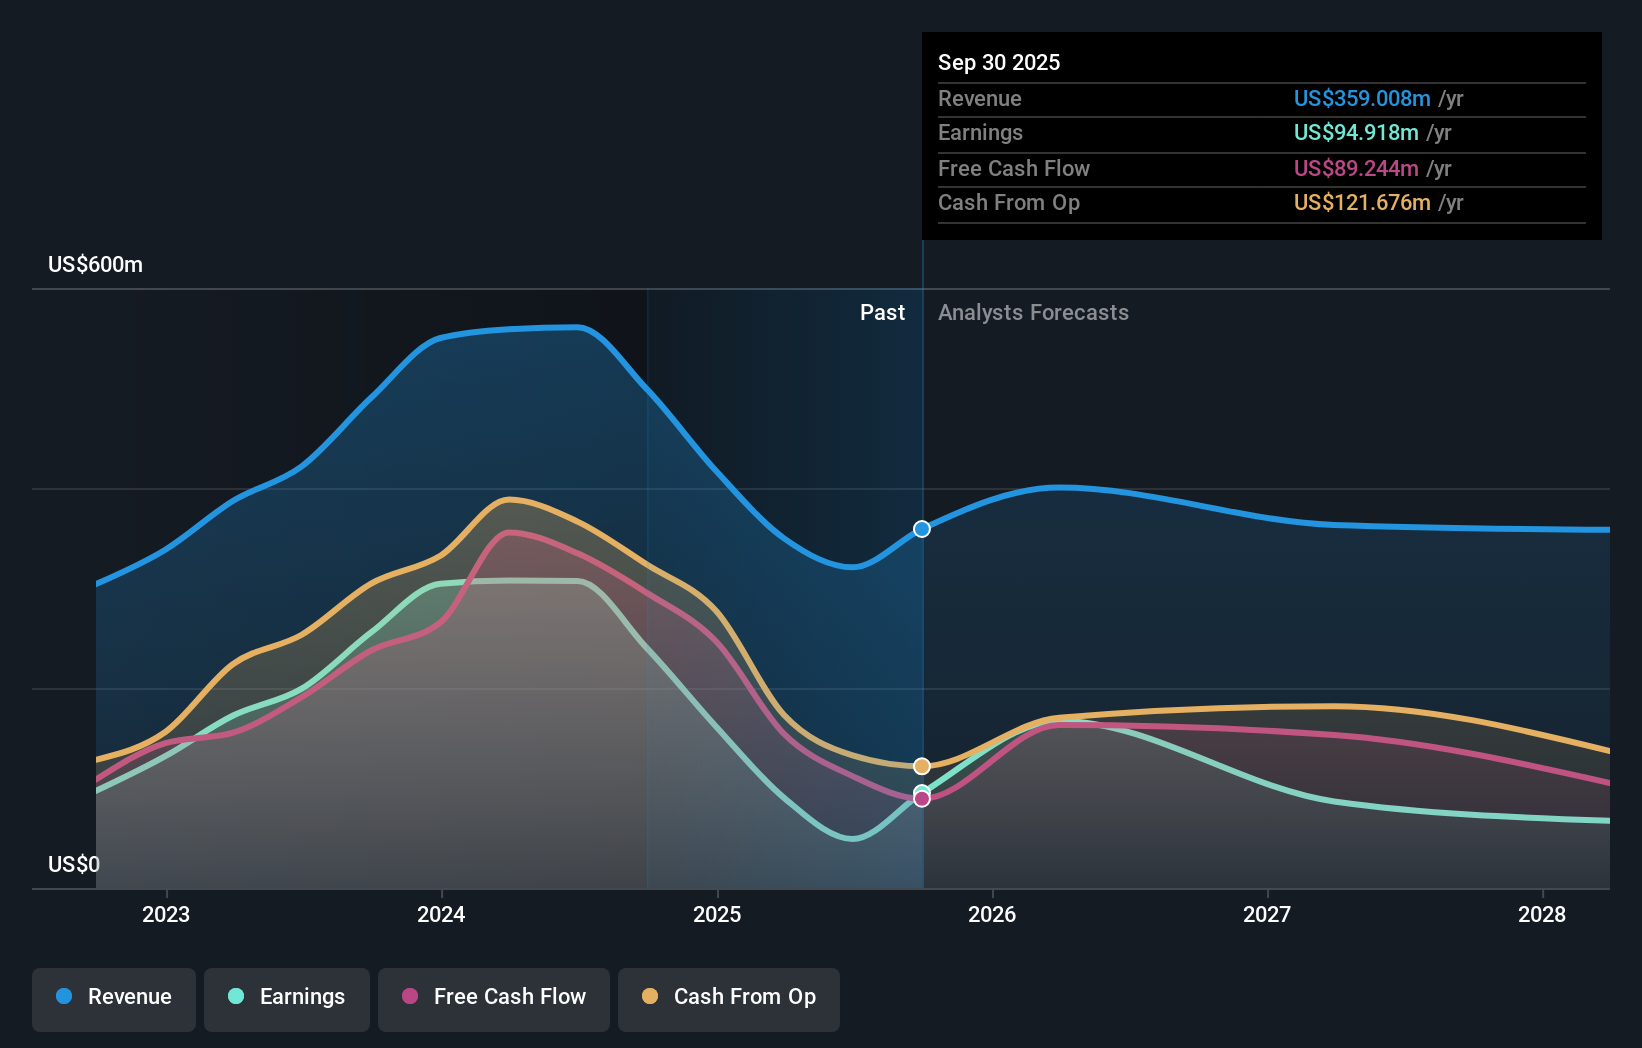Select the pink Free Cash Flow chart marker
Image resolution: width=1642 pixels, height=1048 pixels.
pyautogui.click(x=920, y=798)
